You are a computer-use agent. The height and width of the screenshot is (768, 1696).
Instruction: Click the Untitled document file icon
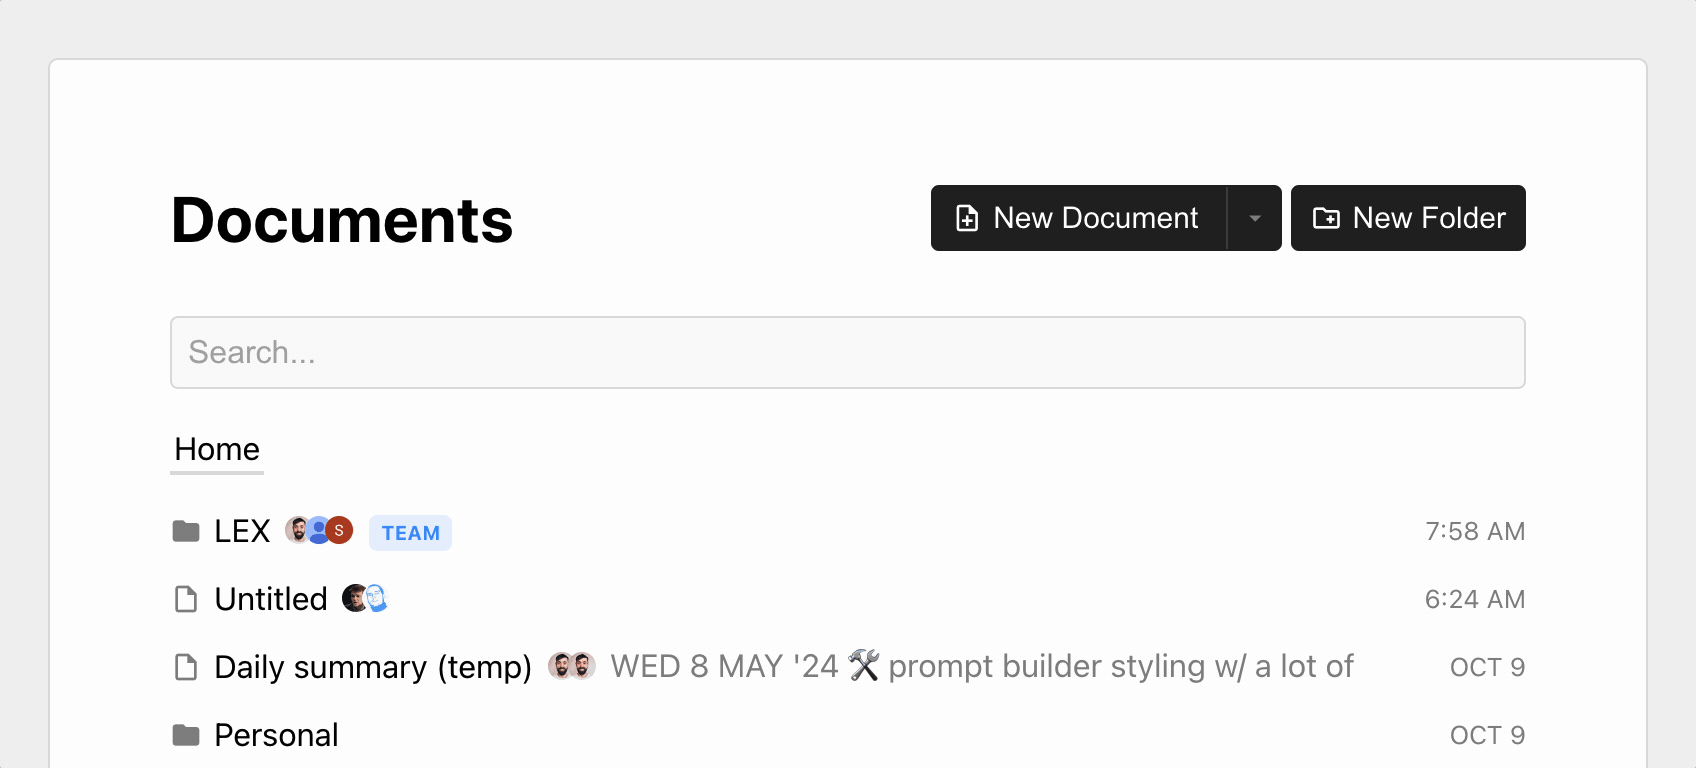186,599
